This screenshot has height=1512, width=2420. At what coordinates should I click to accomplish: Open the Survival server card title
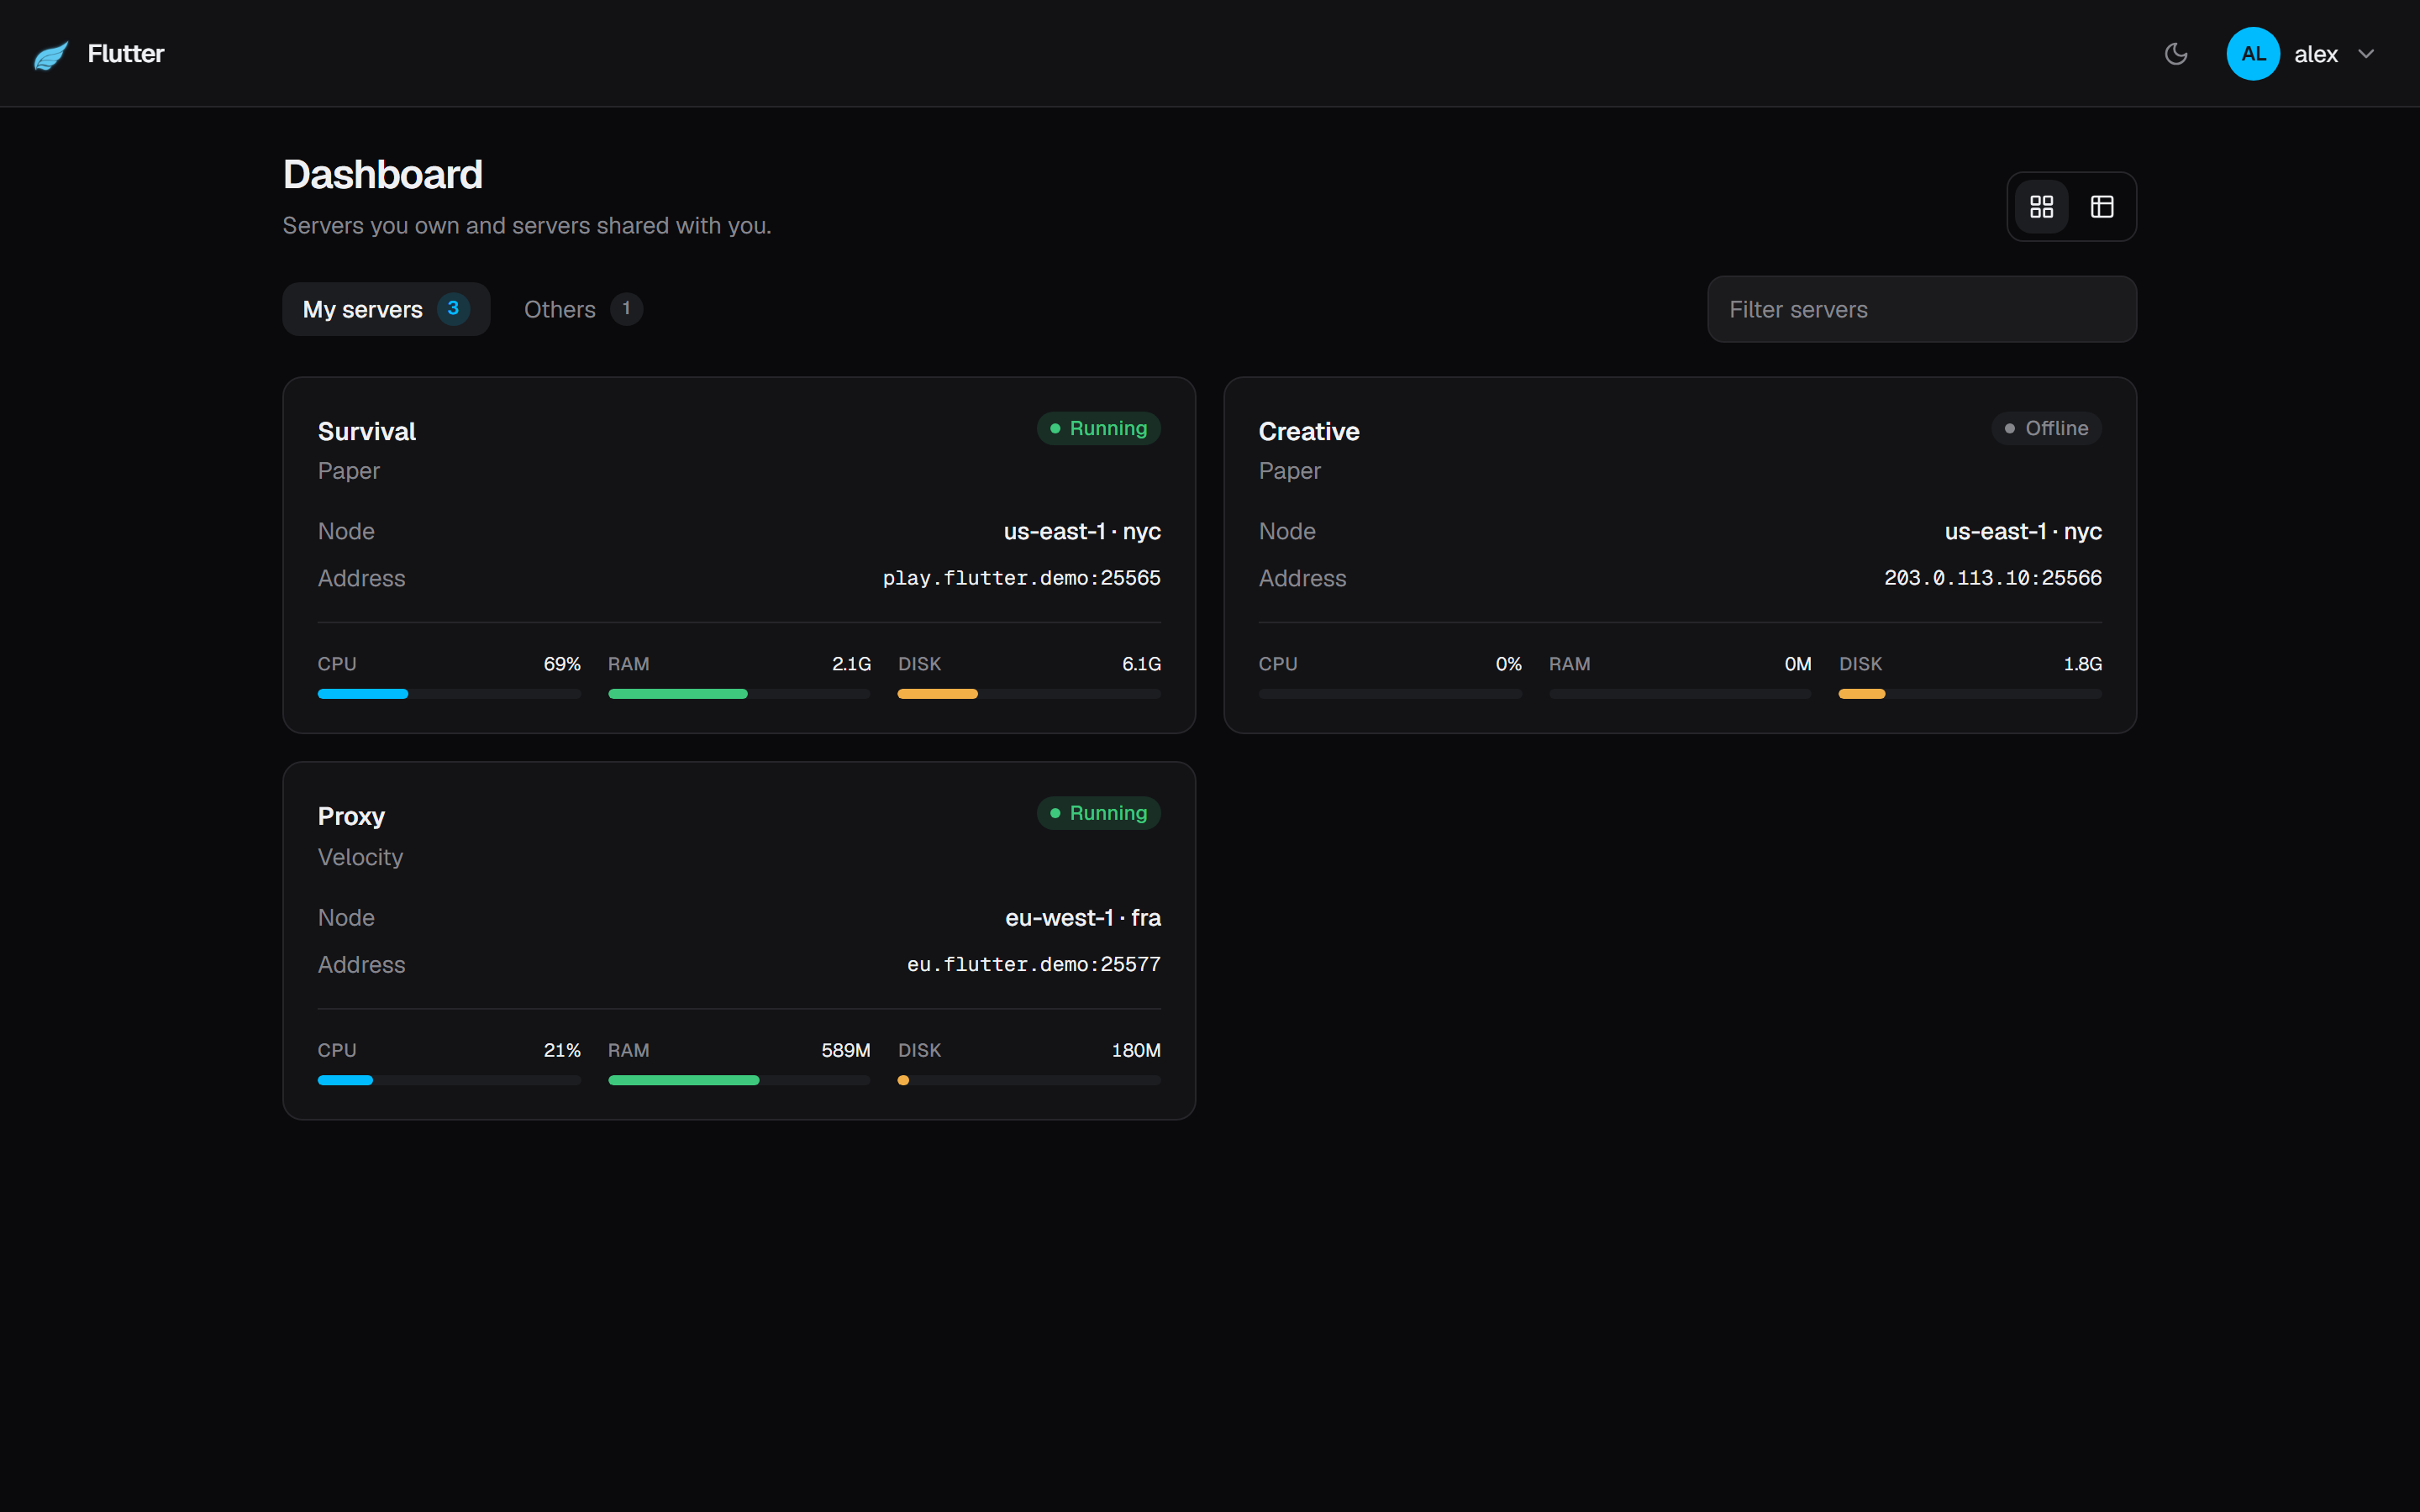coord(366,431)
